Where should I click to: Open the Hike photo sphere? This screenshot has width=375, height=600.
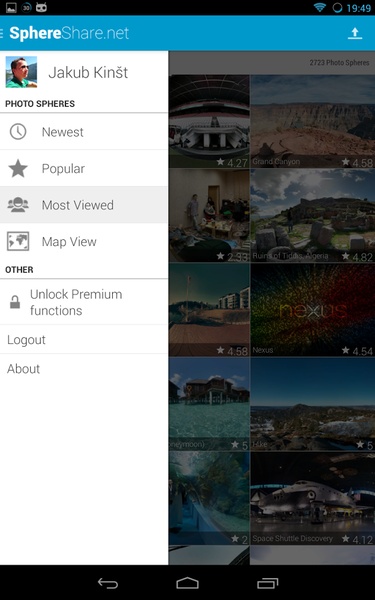coord(313,404)
